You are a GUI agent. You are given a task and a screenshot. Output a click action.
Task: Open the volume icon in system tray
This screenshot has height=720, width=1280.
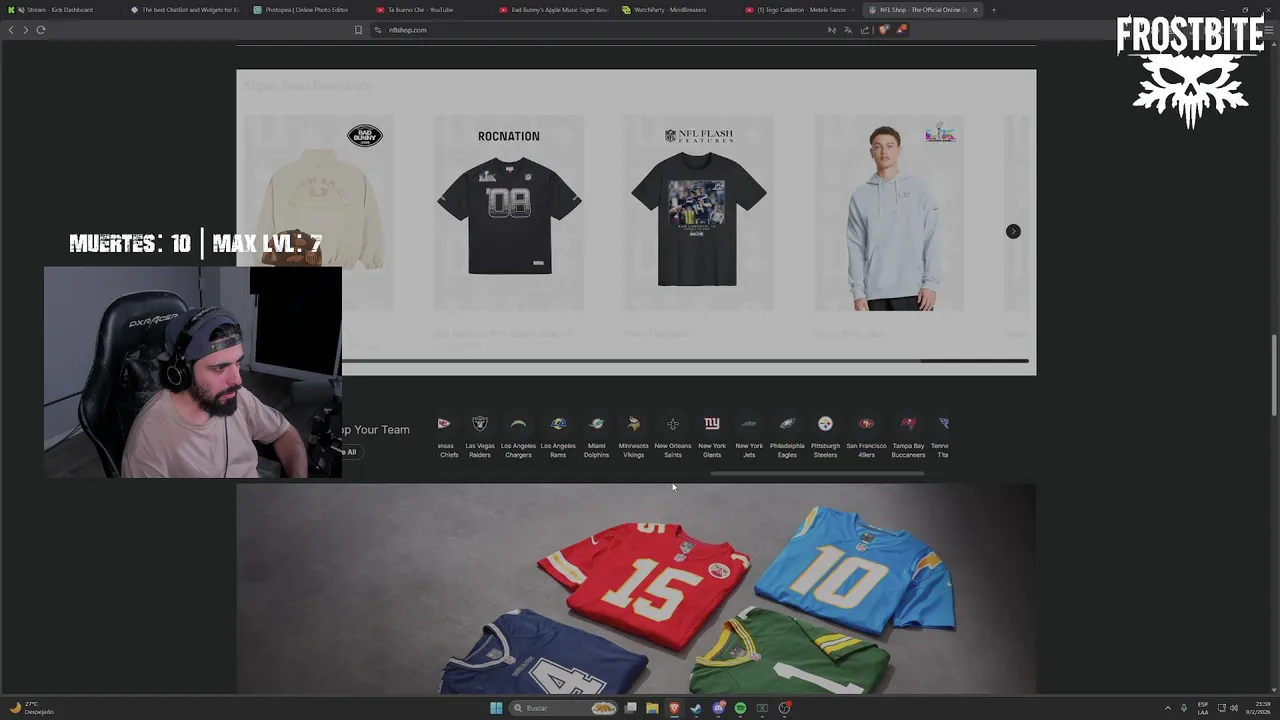pos(1234,708)
